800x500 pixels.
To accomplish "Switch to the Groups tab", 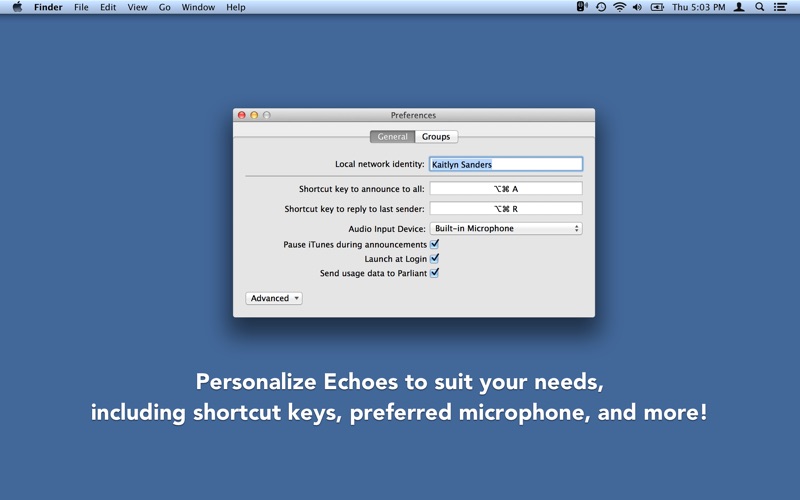I will click(436, 137).
